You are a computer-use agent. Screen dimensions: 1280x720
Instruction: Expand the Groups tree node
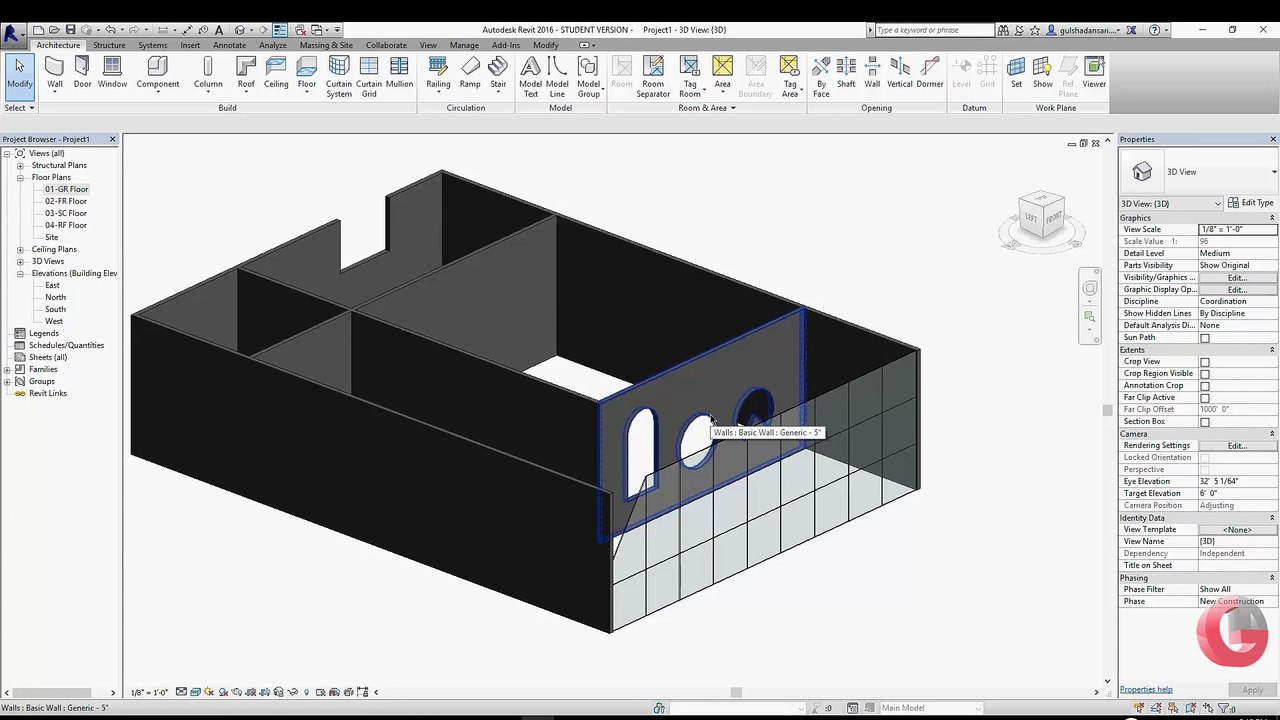(7, 382)
